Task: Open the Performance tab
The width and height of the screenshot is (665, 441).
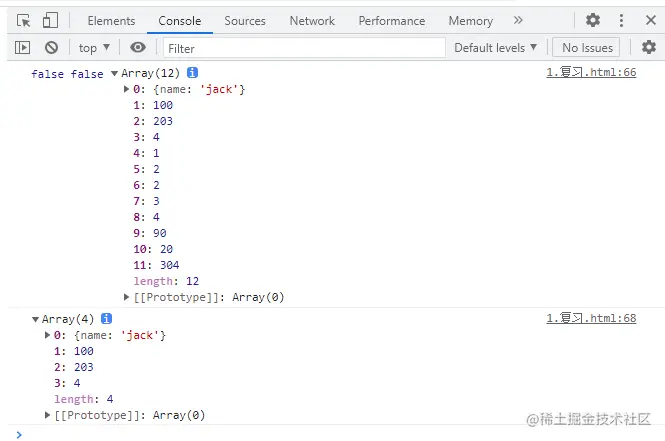Action: coord(391,21)
